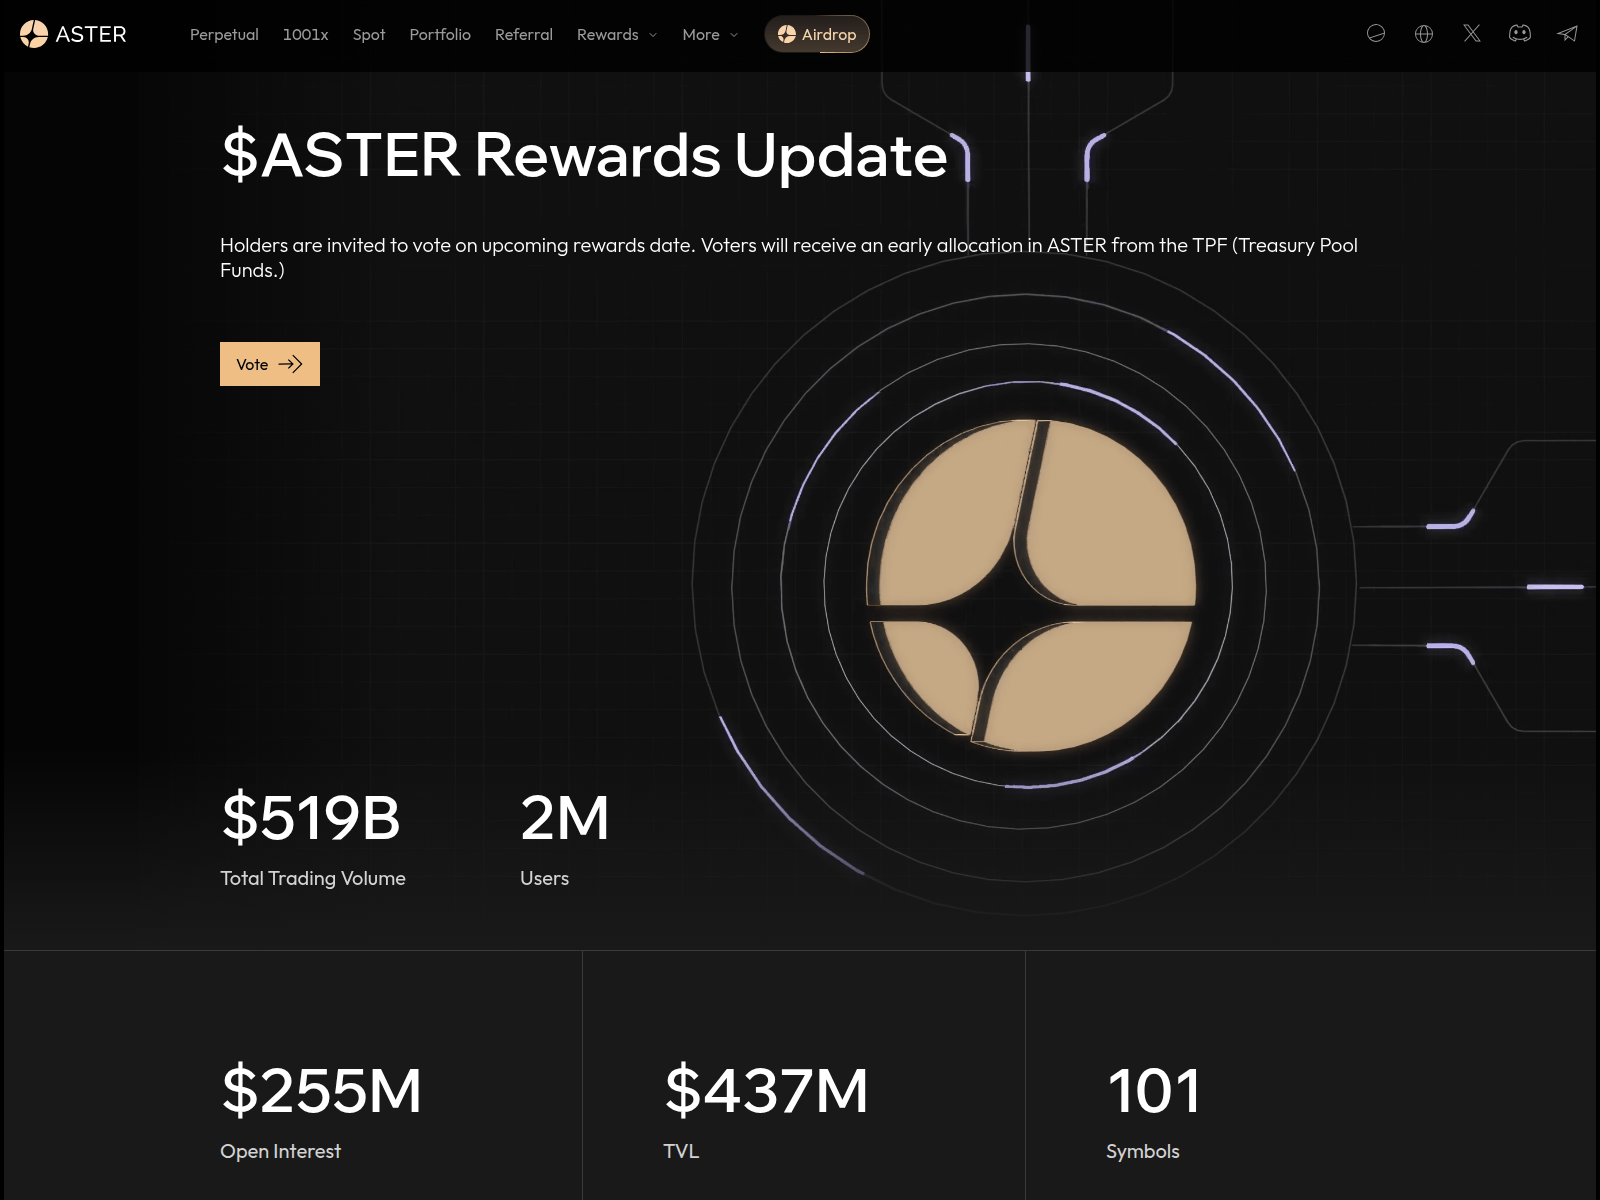Click the $519B Total Trading Volume stat
The width and height of the screenshot is (1600, 1200).
[311, 820]
